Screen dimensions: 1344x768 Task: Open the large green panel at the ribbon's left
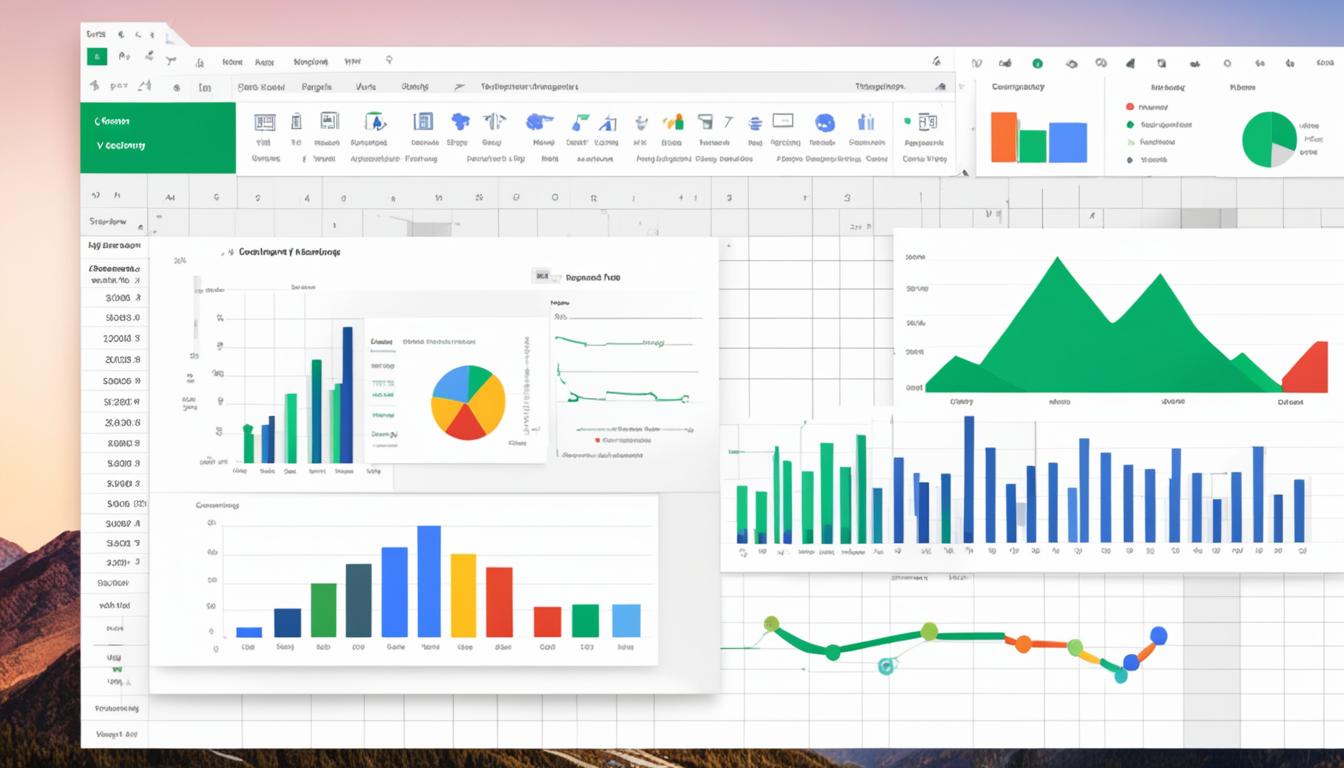tap(158, 138)
